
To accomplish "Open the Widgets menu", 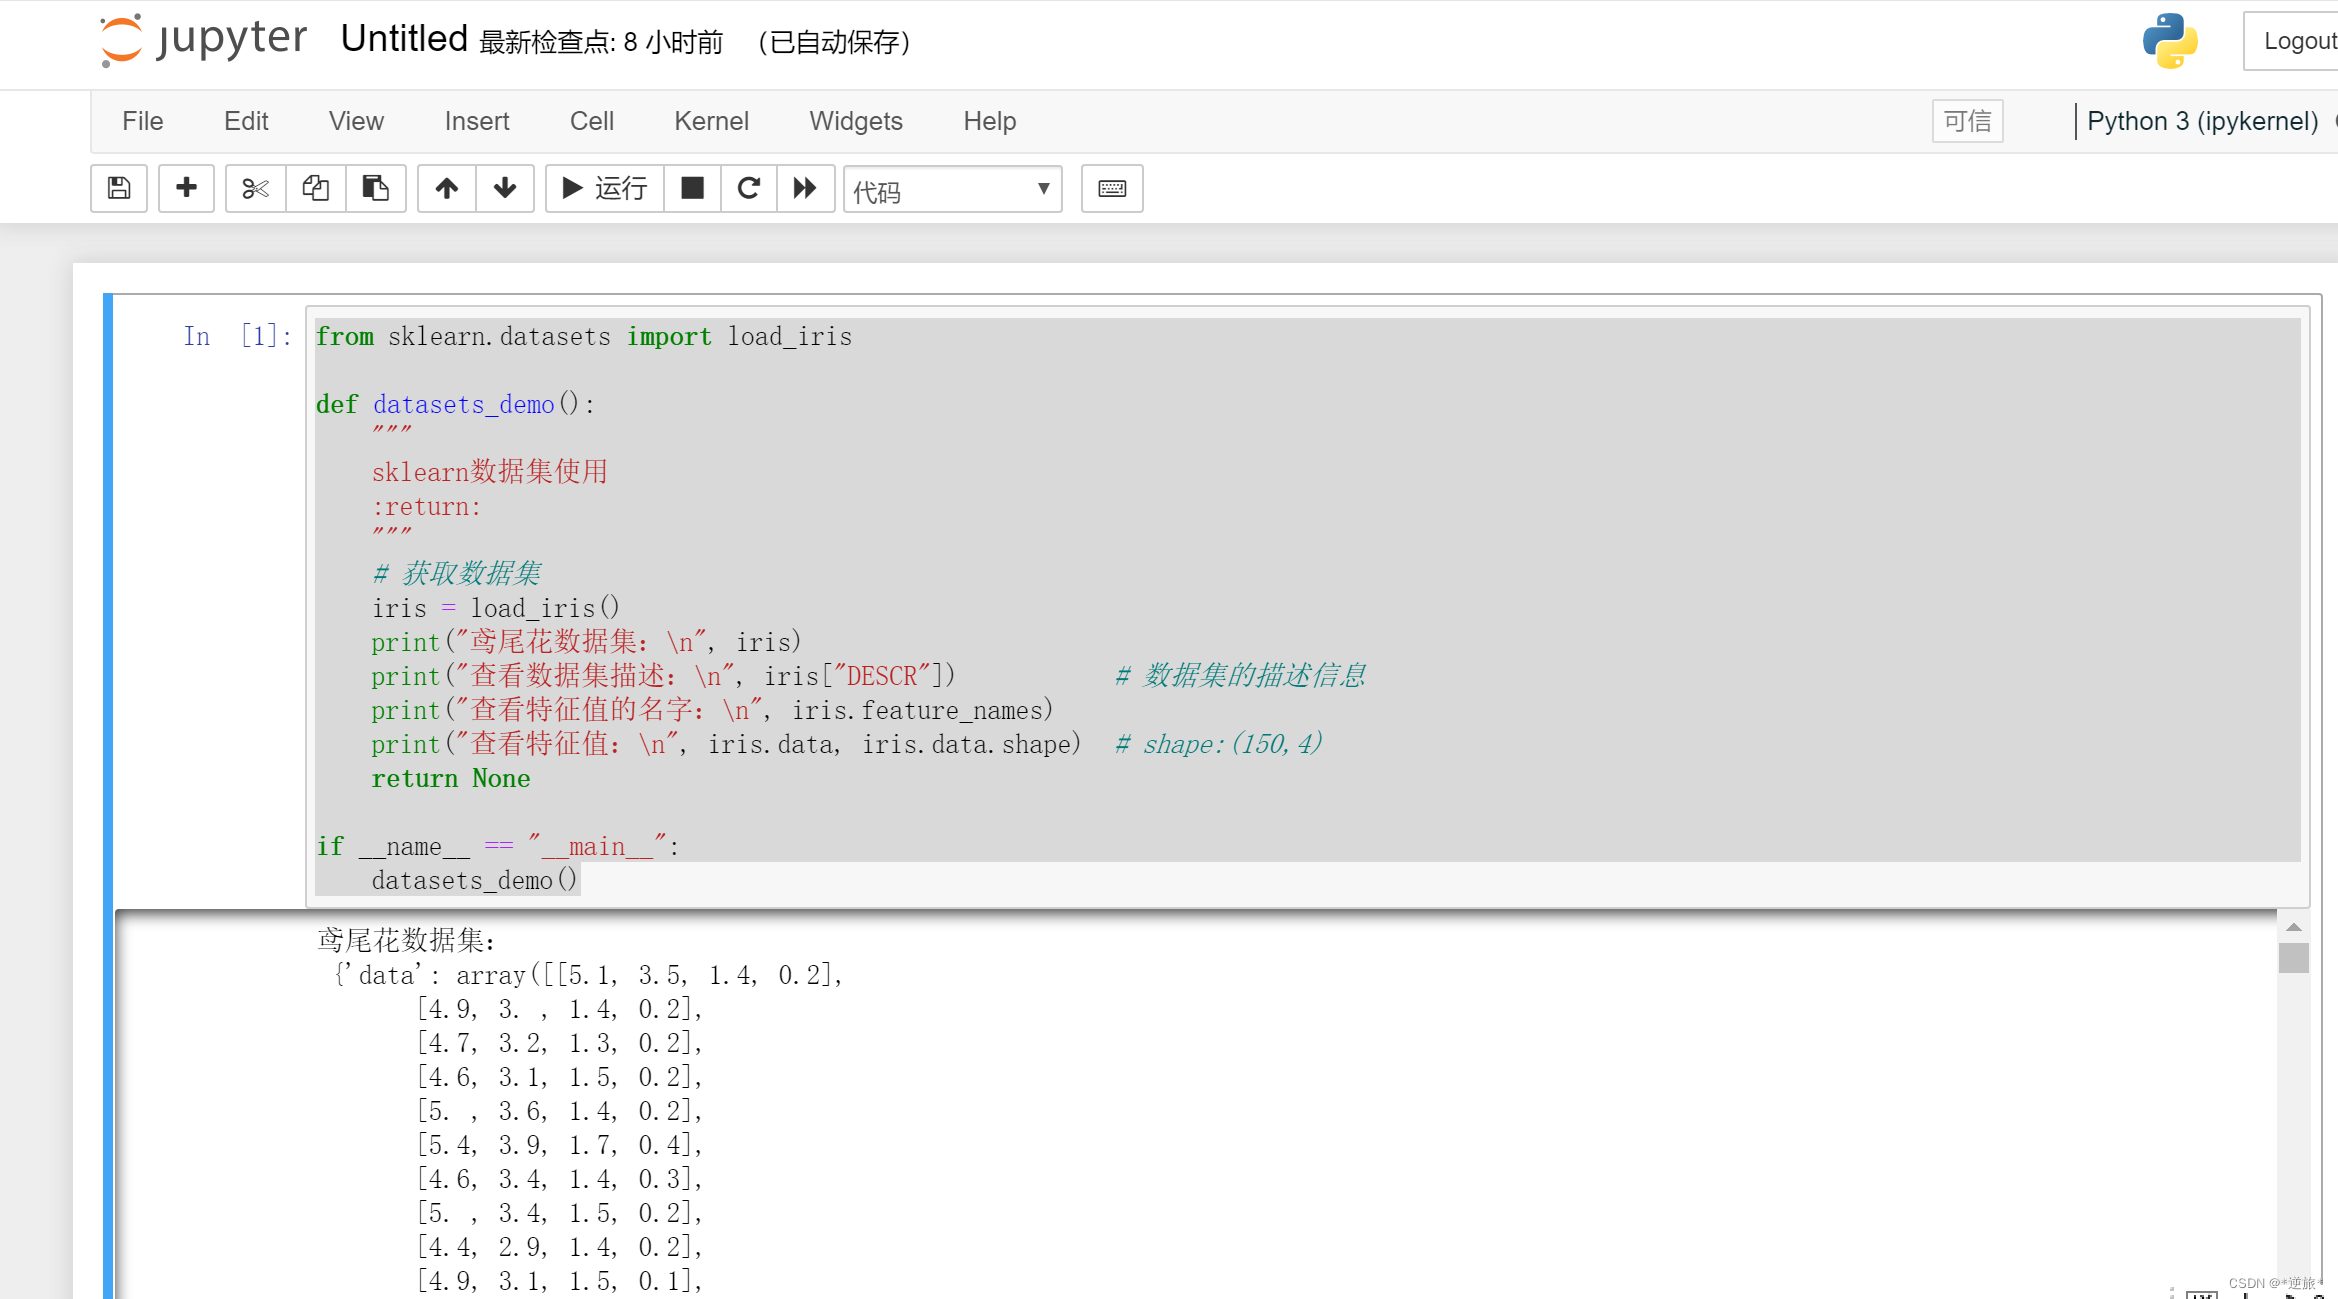I will [855, 121].
